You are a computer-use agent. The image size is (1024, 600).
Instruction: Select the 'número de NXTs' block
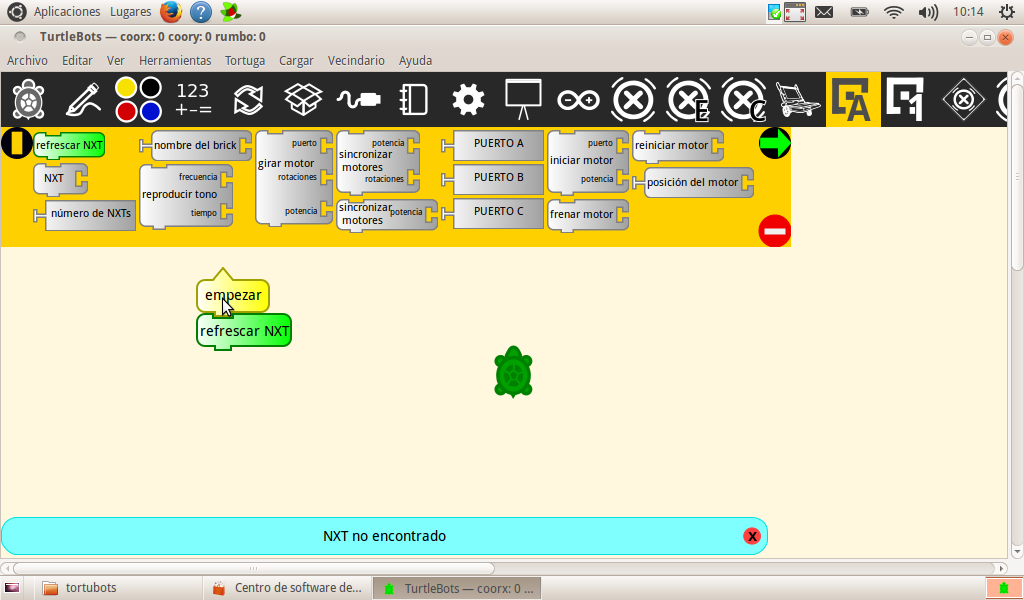click(x=85, y=214)
